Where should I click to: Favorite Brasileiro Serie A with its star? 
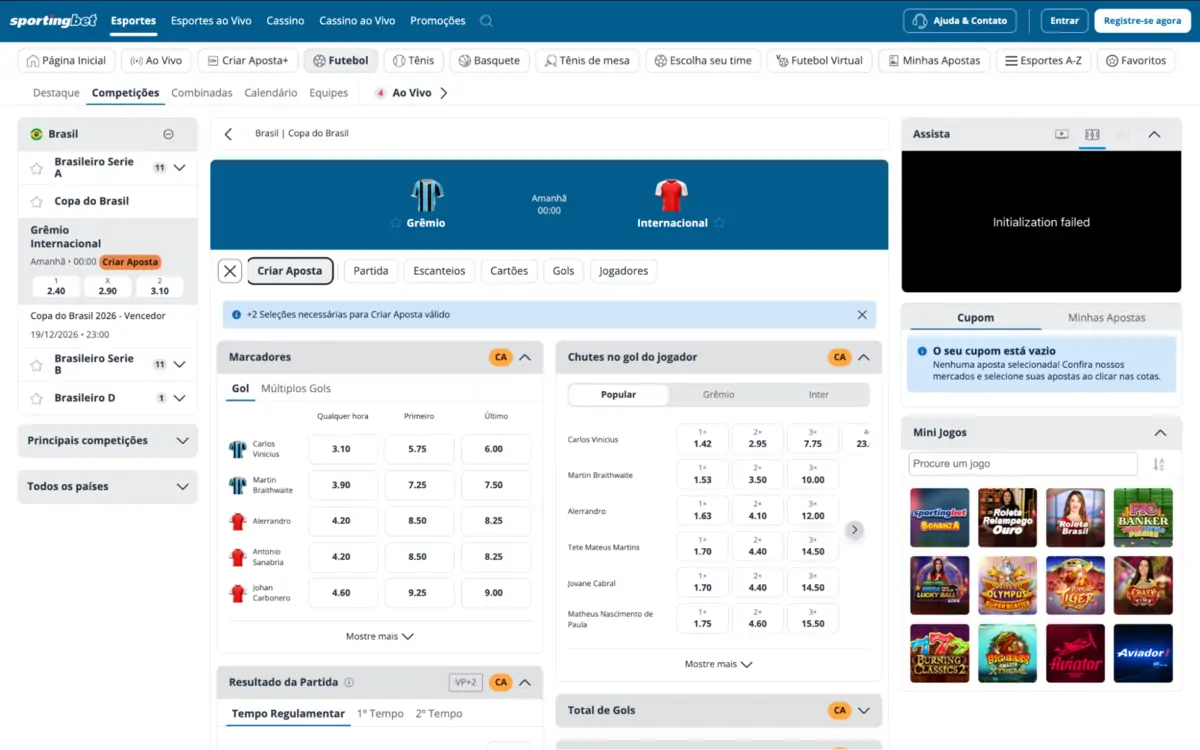(37, 168)
